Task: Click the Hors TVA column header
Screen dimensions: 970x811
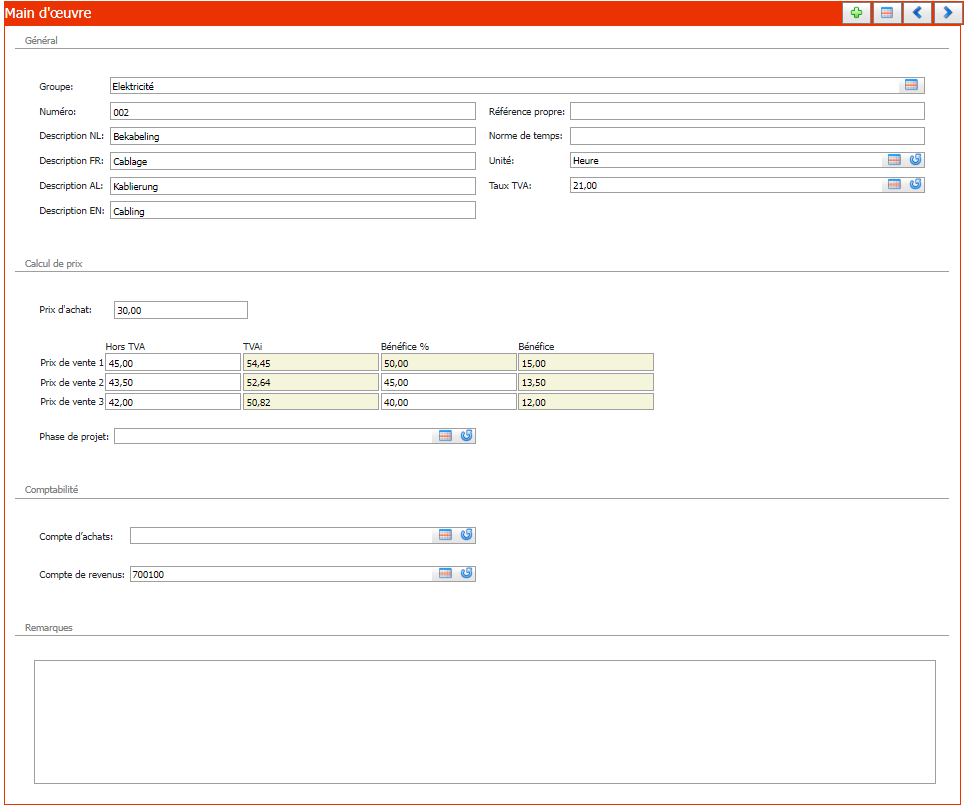Action: click(x=125, y=346)
